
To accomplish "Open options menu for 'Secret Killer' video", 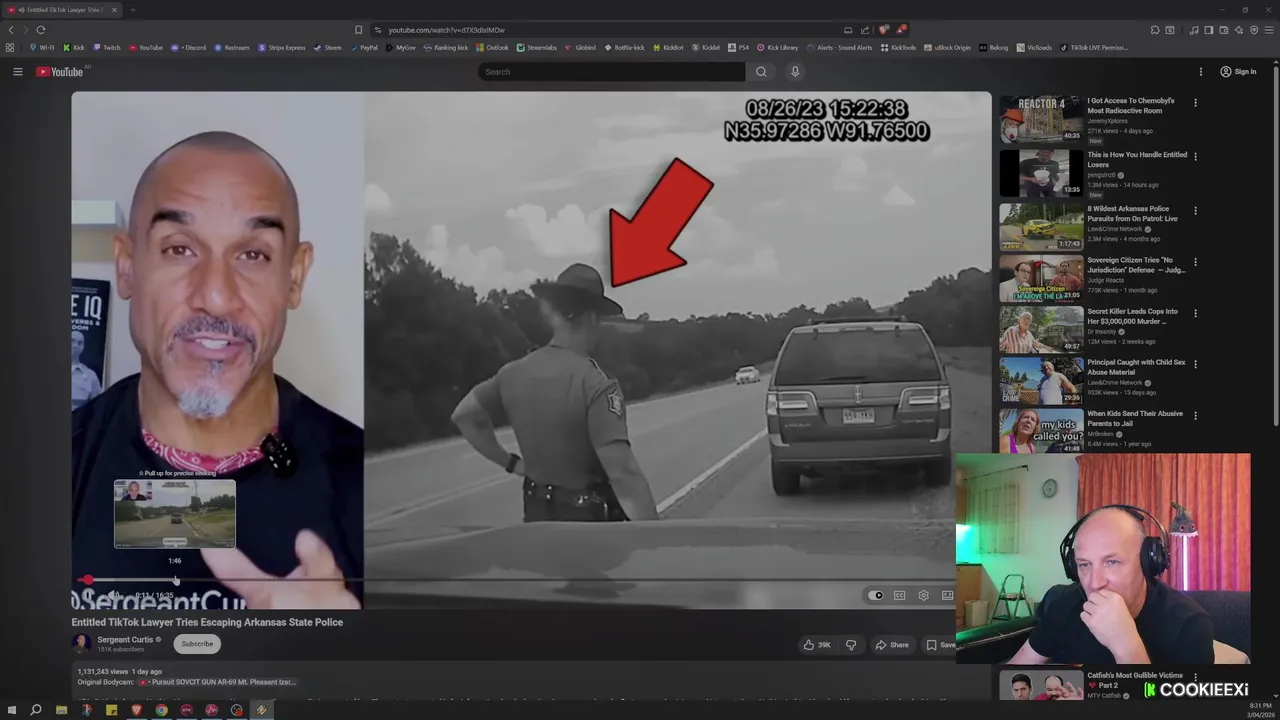I will coord(1195,313).
